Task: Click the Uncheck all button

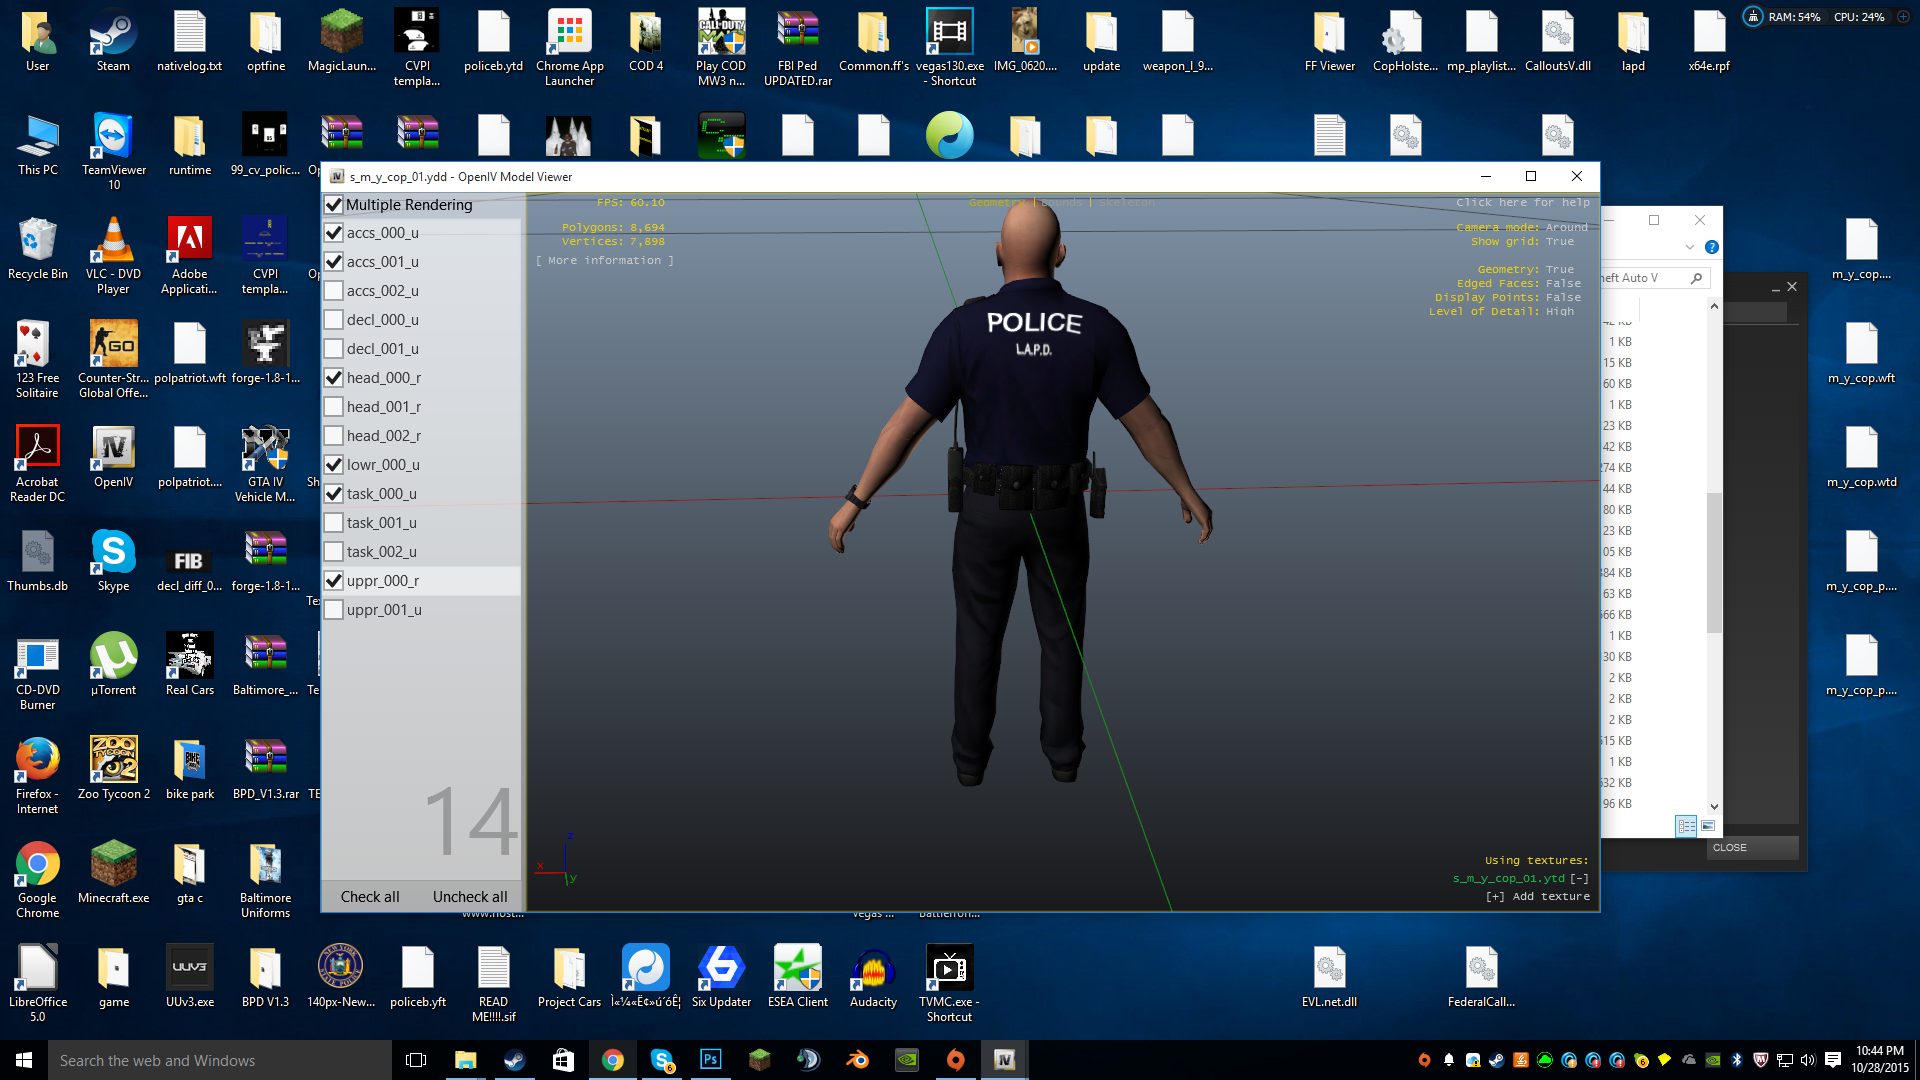Action: (x=469, y=897)
